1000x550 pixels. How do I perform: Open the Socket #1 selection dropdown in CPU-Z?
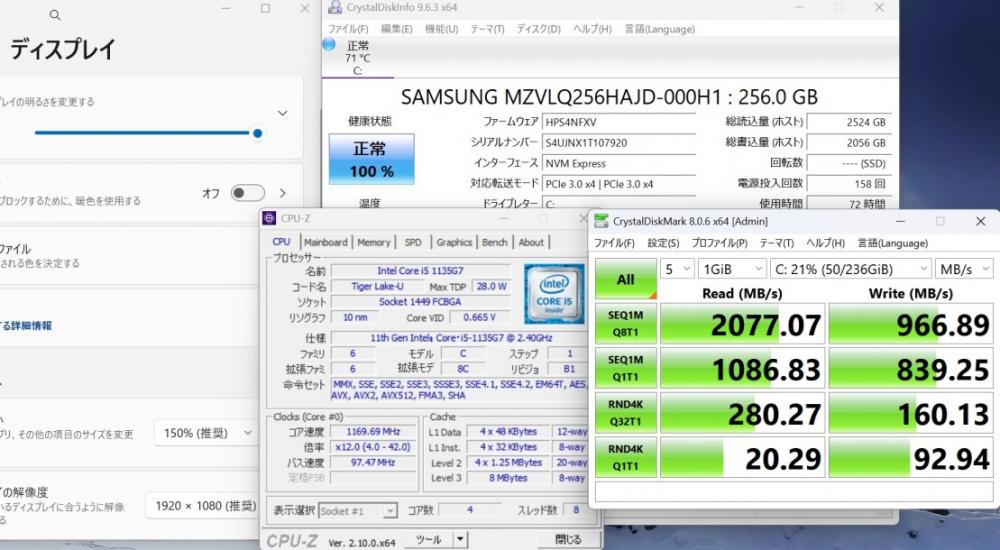358,511
